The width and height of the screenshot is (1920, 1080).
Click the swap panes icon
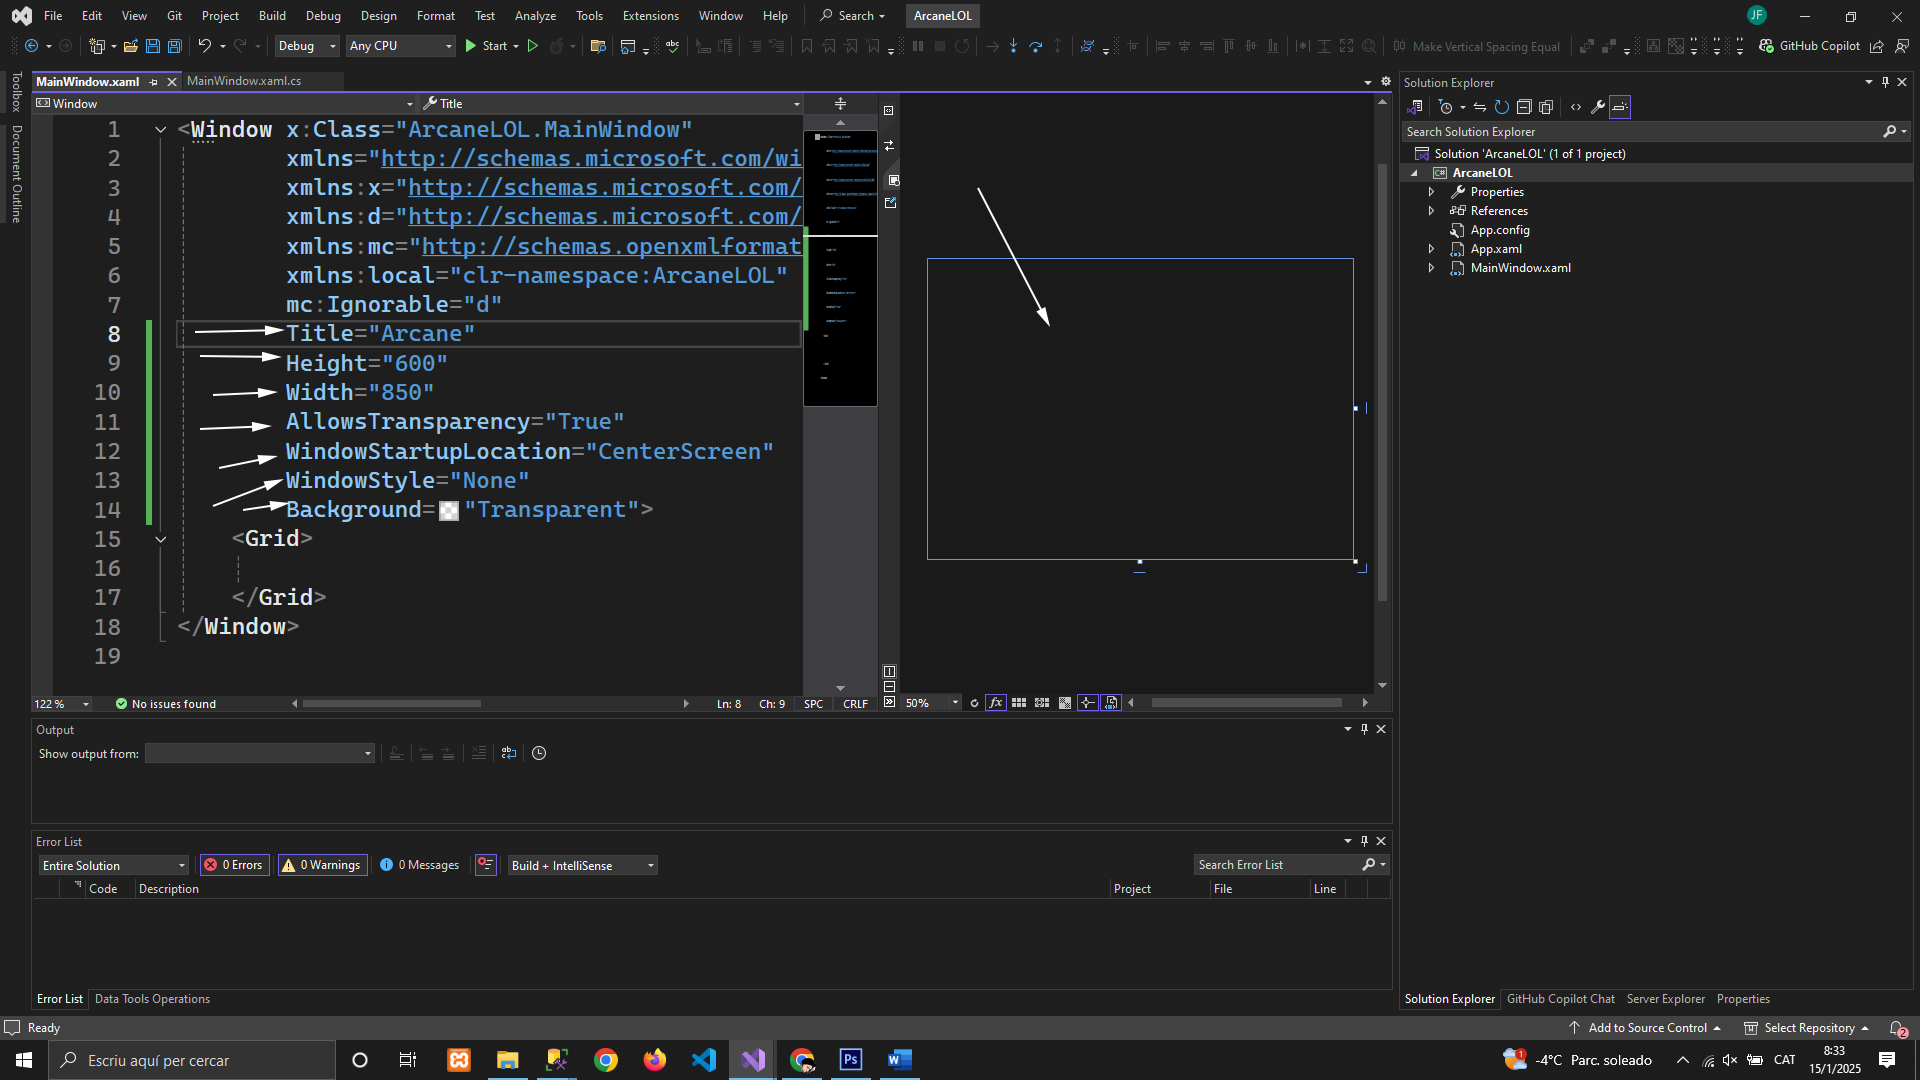pyautogui.click(x=889, y=146)
